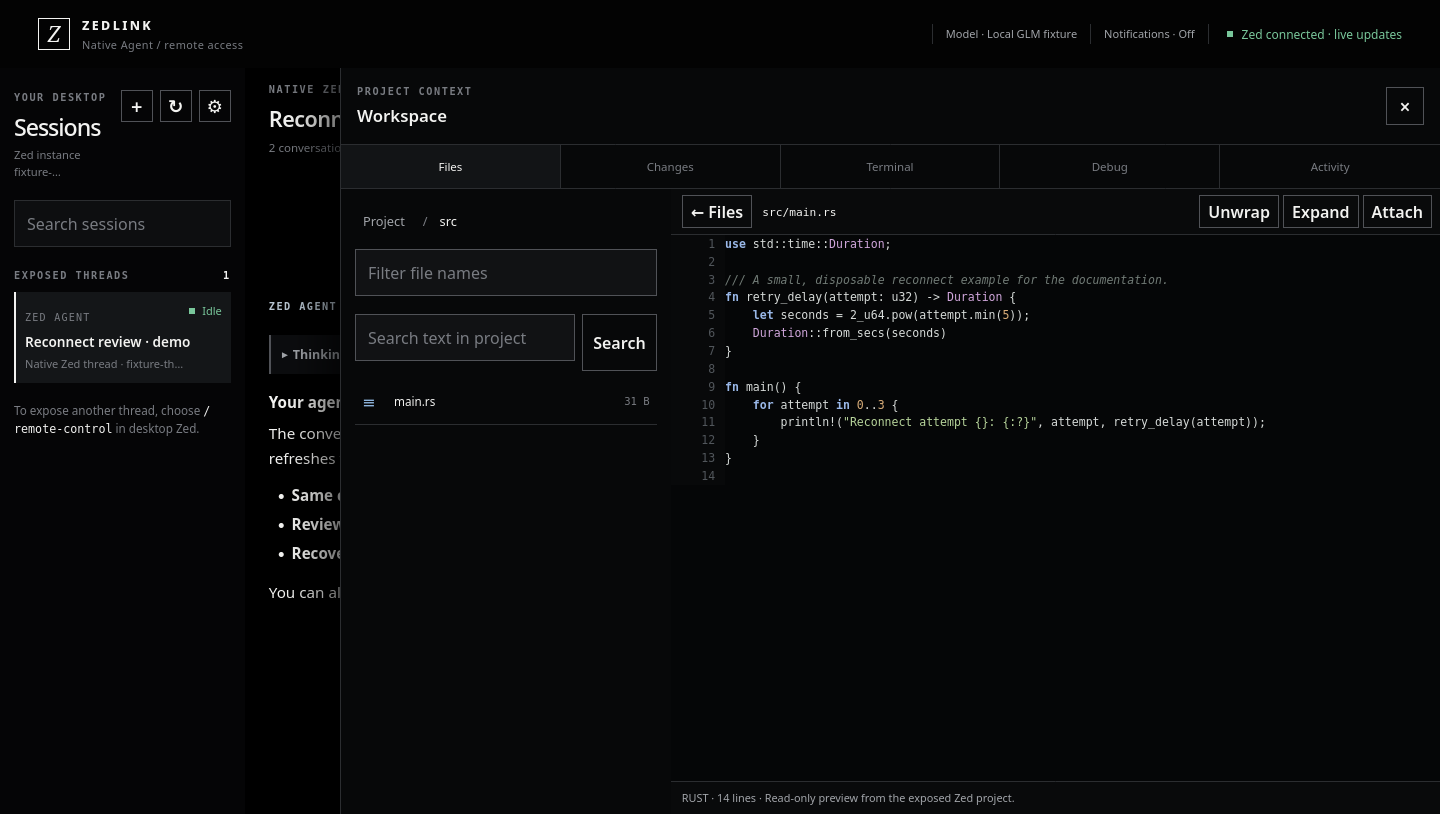Click code line number 11
The height and width of the screenshot is (814, 1440).
[x=708, y=422]
